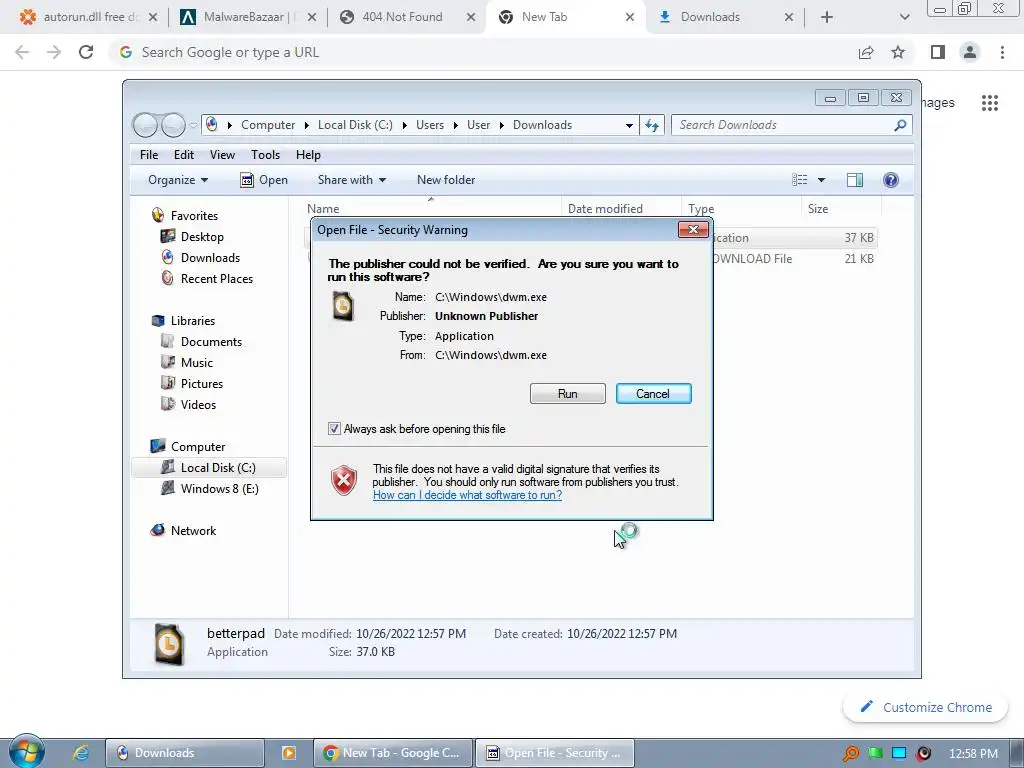Toggle the preview pane icon
The height and width of the screenshot is (768, 1024).
[855, 180]
